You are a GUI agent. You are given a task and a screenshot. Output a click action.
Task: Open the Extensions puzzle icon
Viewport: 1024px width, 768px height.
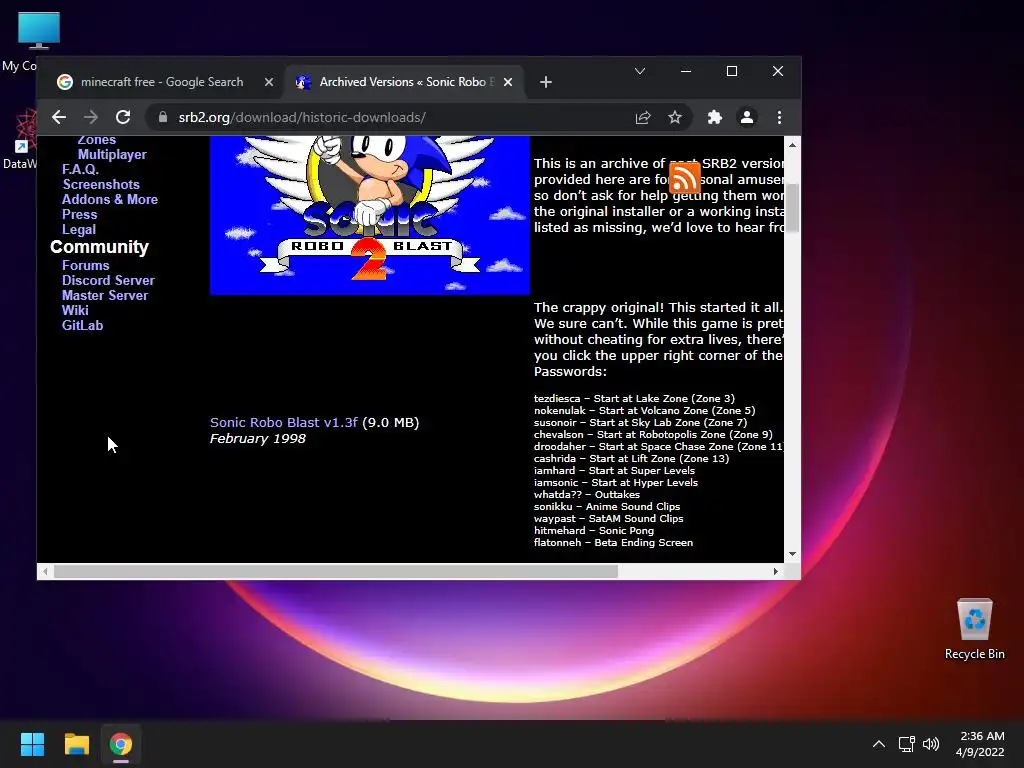714,118
